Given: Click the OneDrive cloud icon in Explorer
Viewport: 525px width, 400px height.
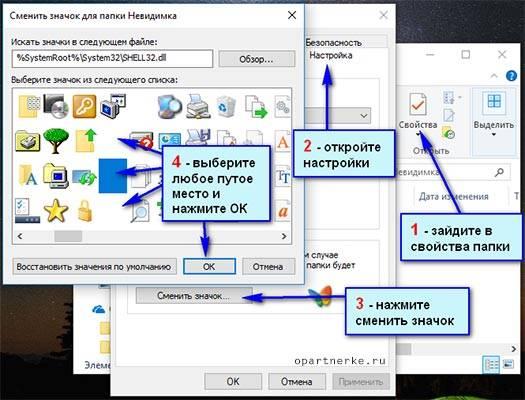Looking at the screenshot, I should pyautogui.click(x=98, y=309).
